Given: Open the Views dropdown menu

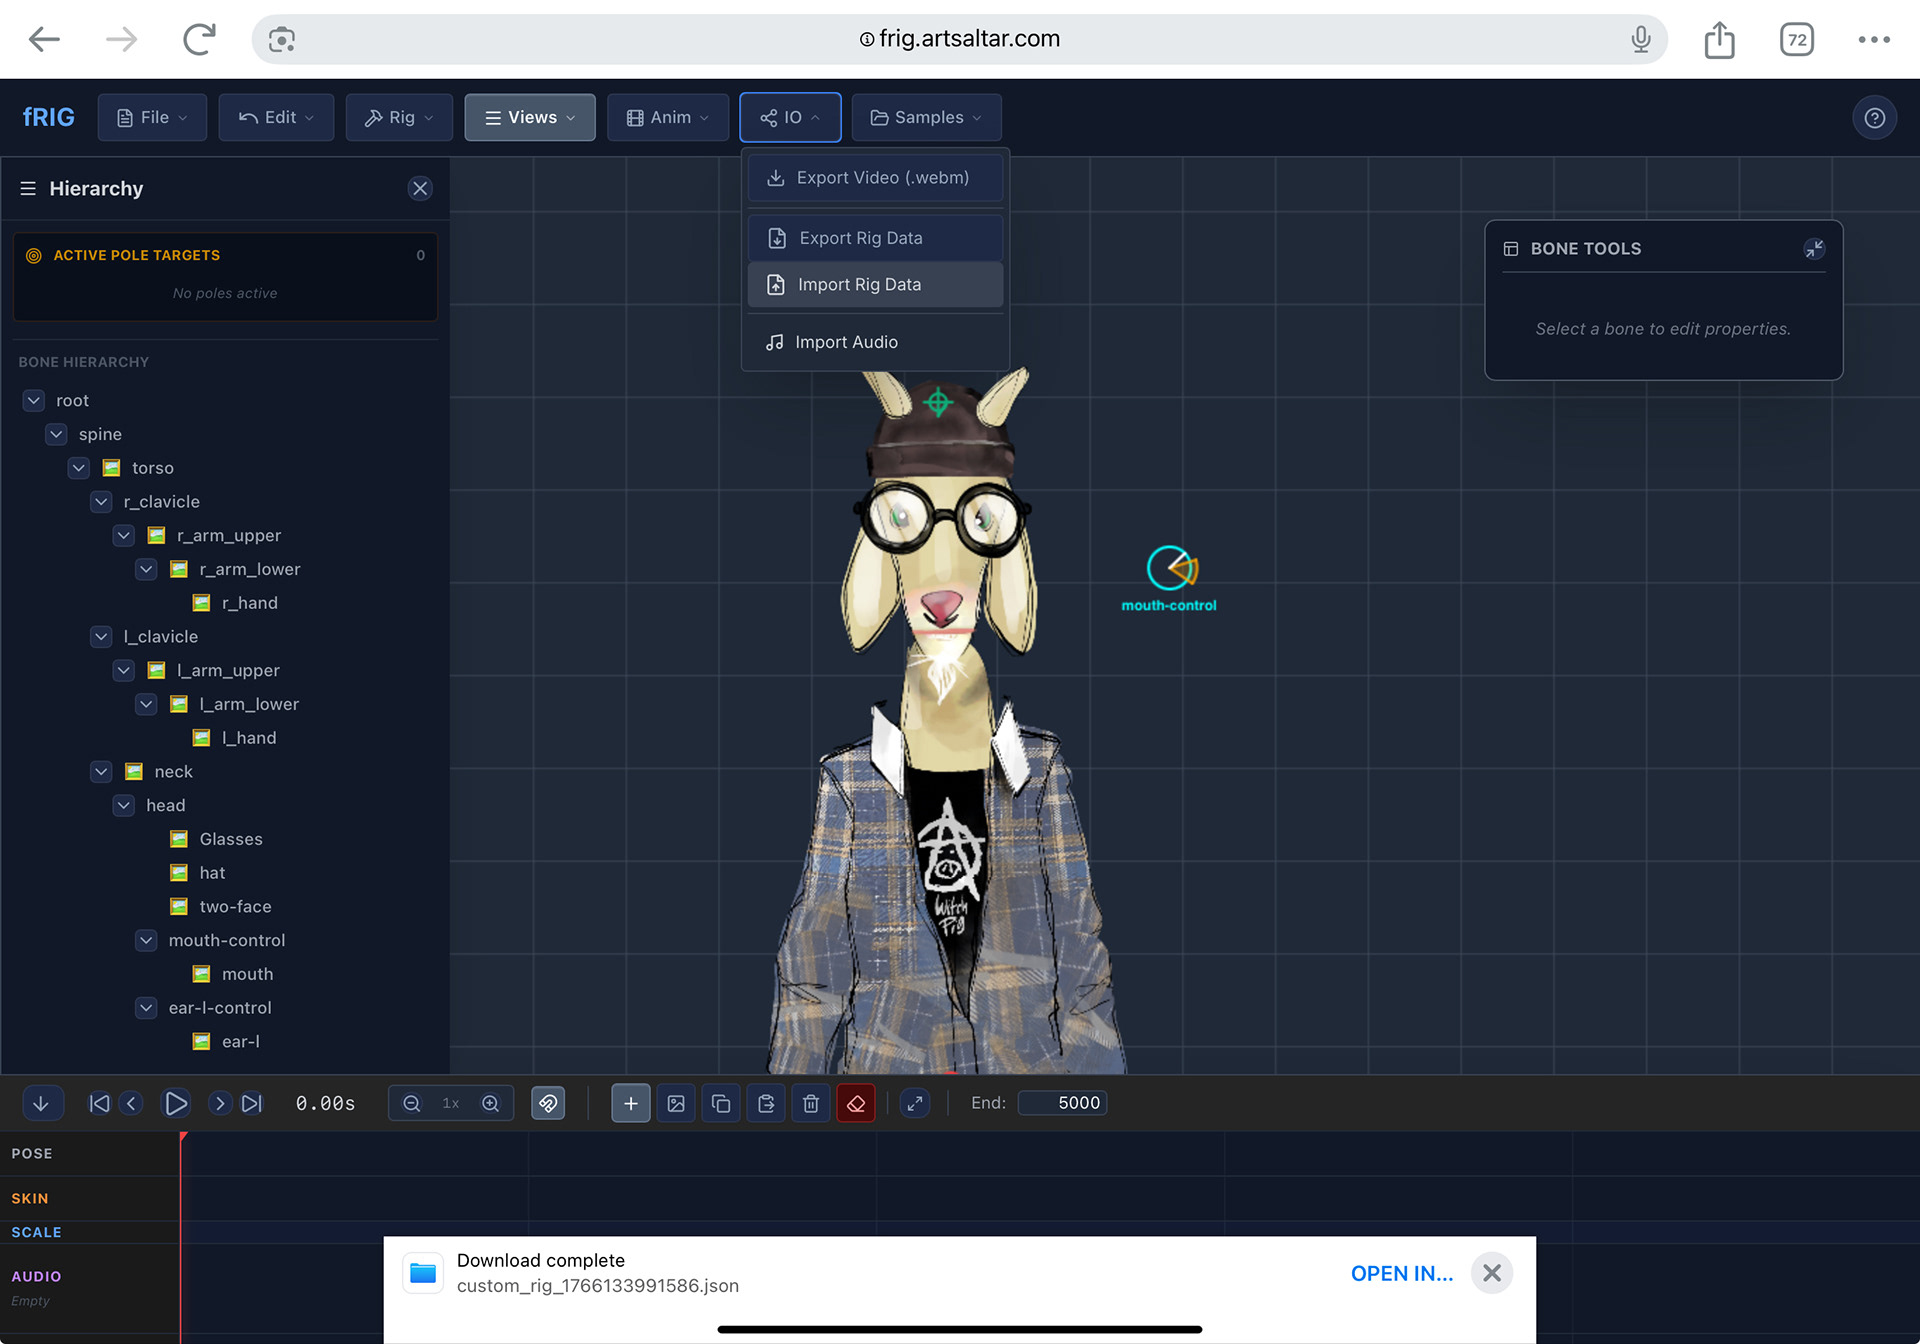Looking at the screenshot, I should [530, 118].
